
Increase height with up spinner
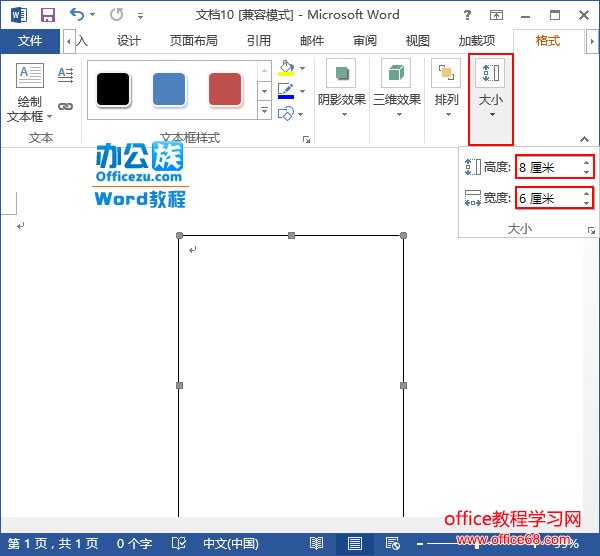[587, 162]
